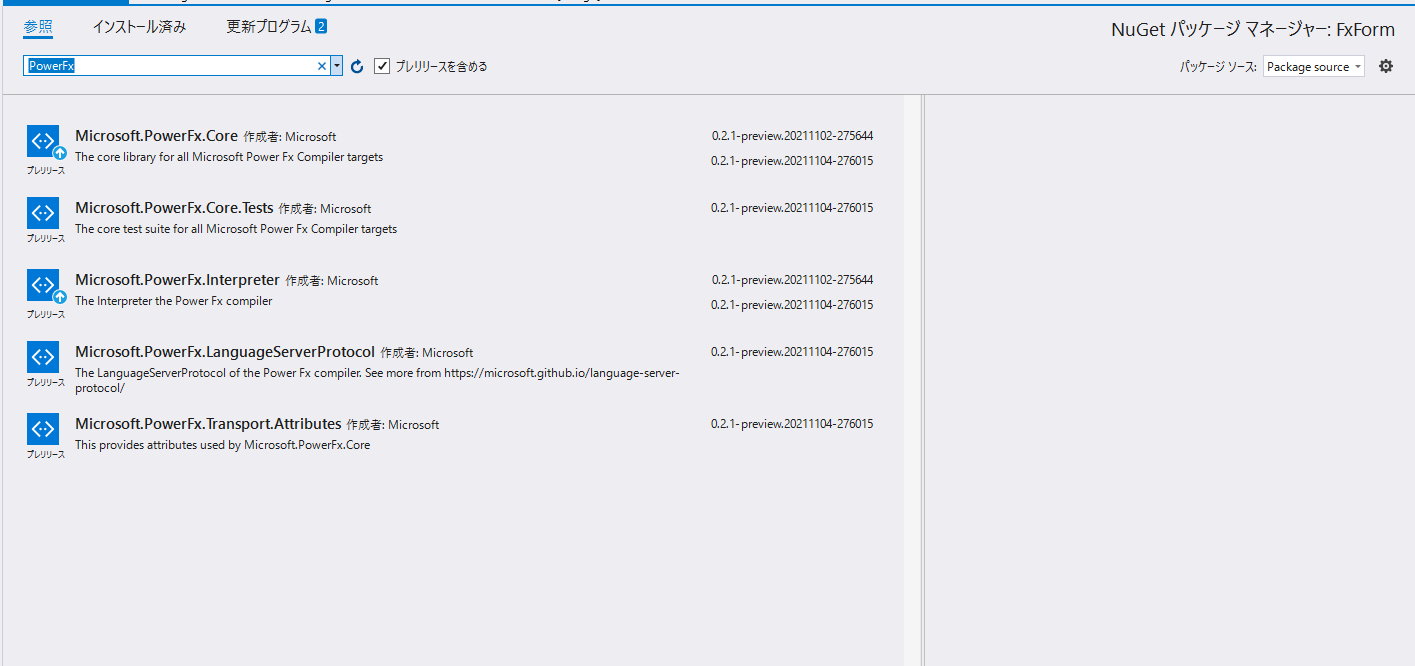Select the Microsoft.PowerFx.Transport.Attributes package title
The width and height of the screenshot is (1415, 666).
pos(208,424)
